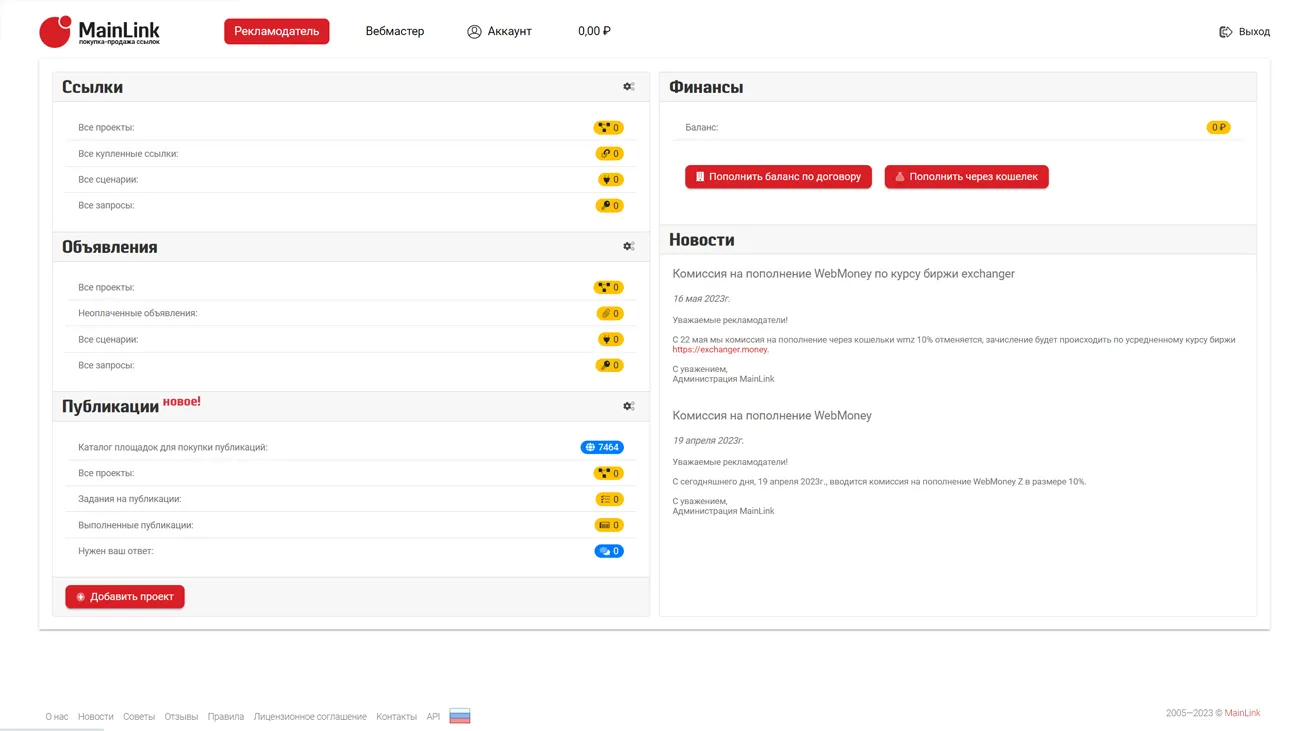Screen dimensions: 1300x731
Task: Open settings gear in Ссылки panel
Action: point(628,87)
